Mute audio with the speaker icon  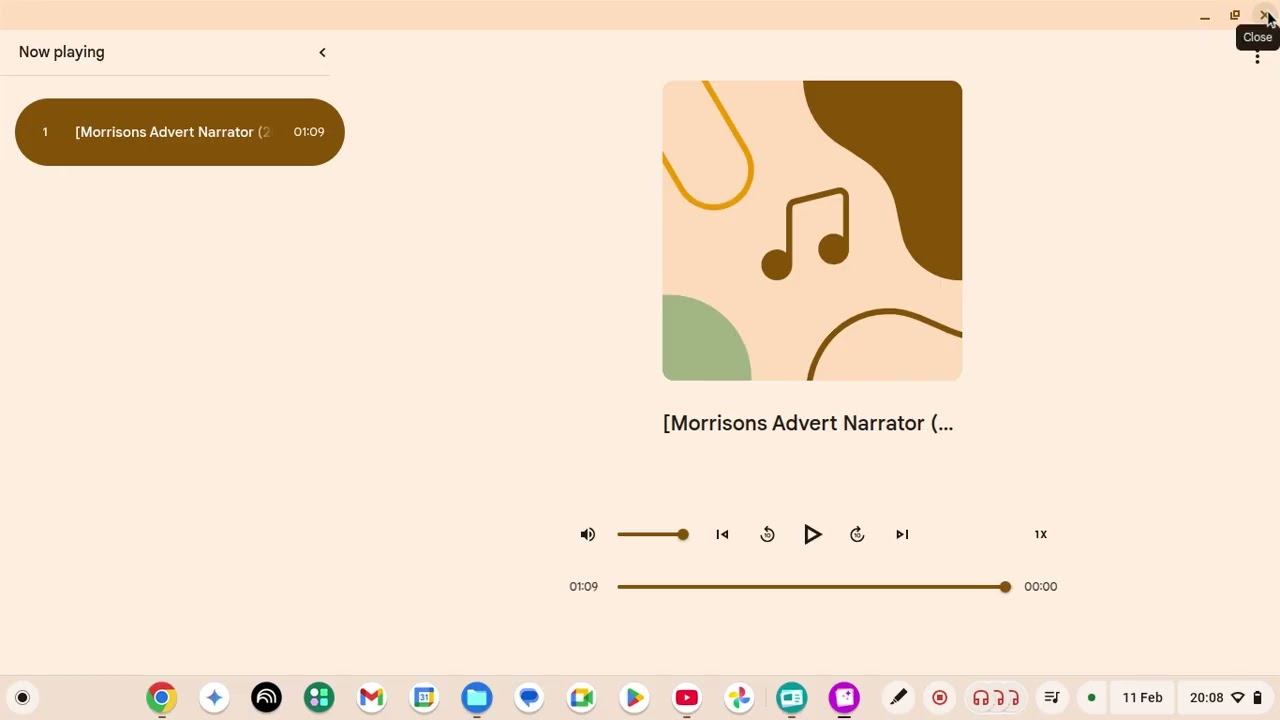pos(588,534)
